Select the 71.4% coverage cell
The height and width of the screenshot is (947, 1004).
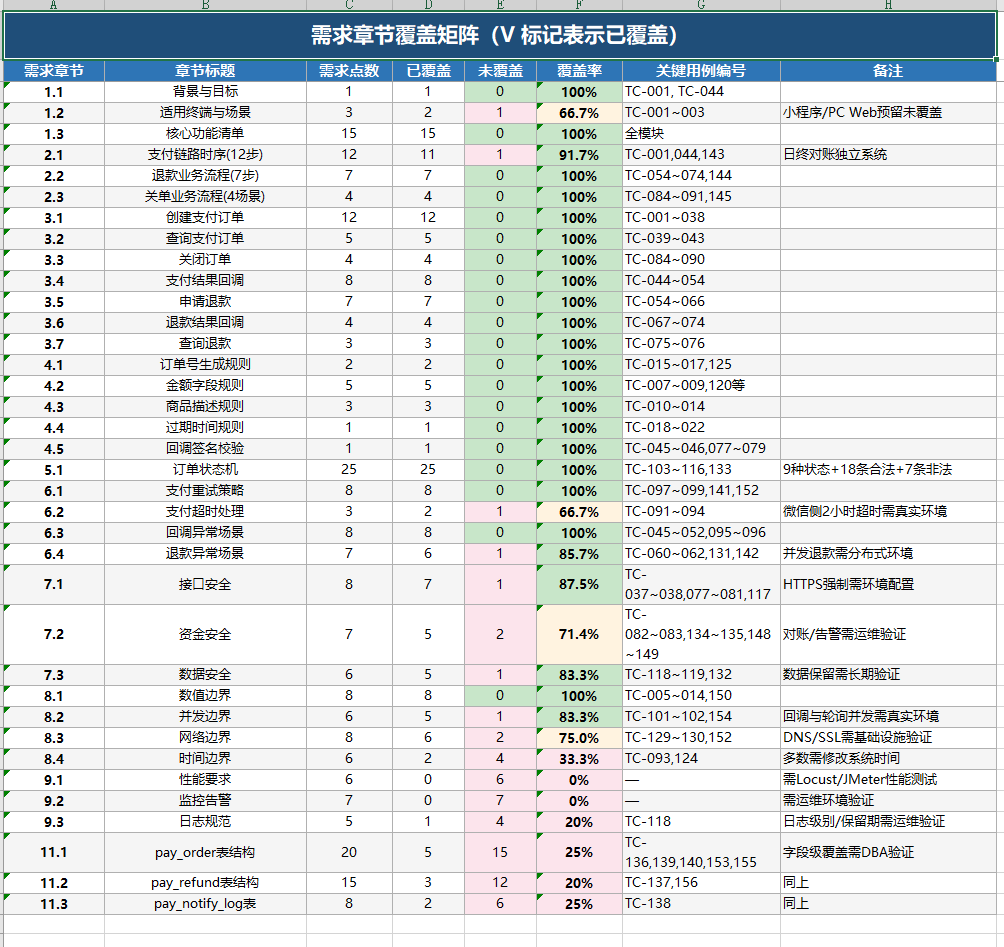tap(579, 635)
